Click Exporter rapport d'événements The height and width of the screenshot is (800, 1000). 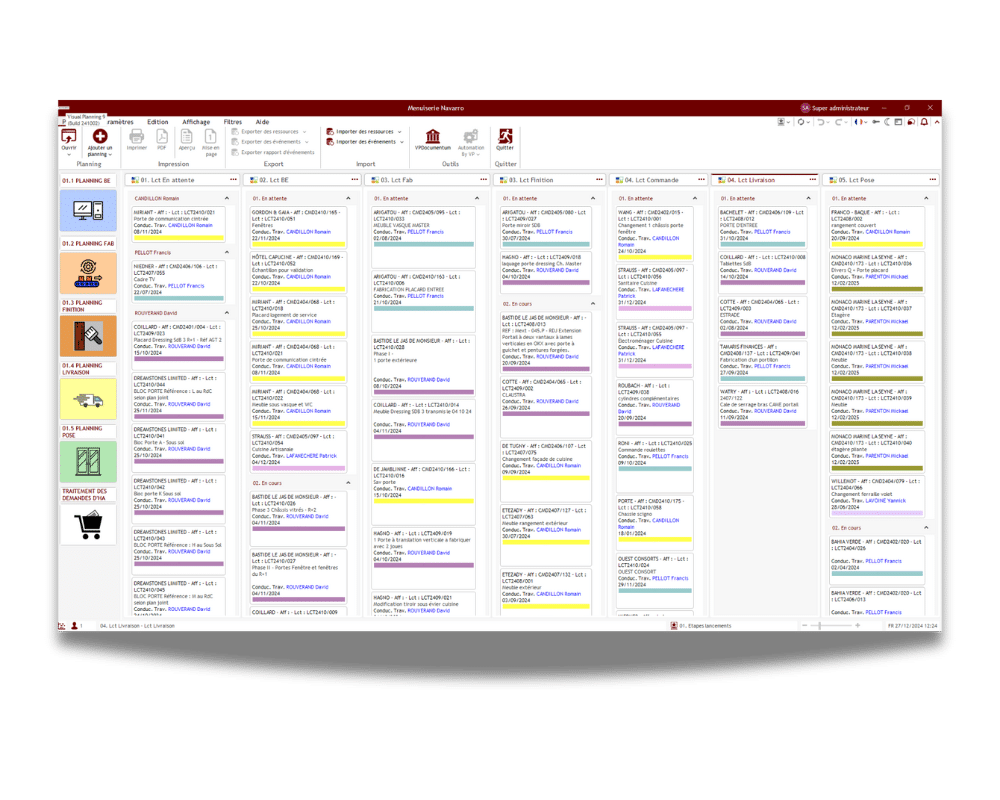point(273,152)
